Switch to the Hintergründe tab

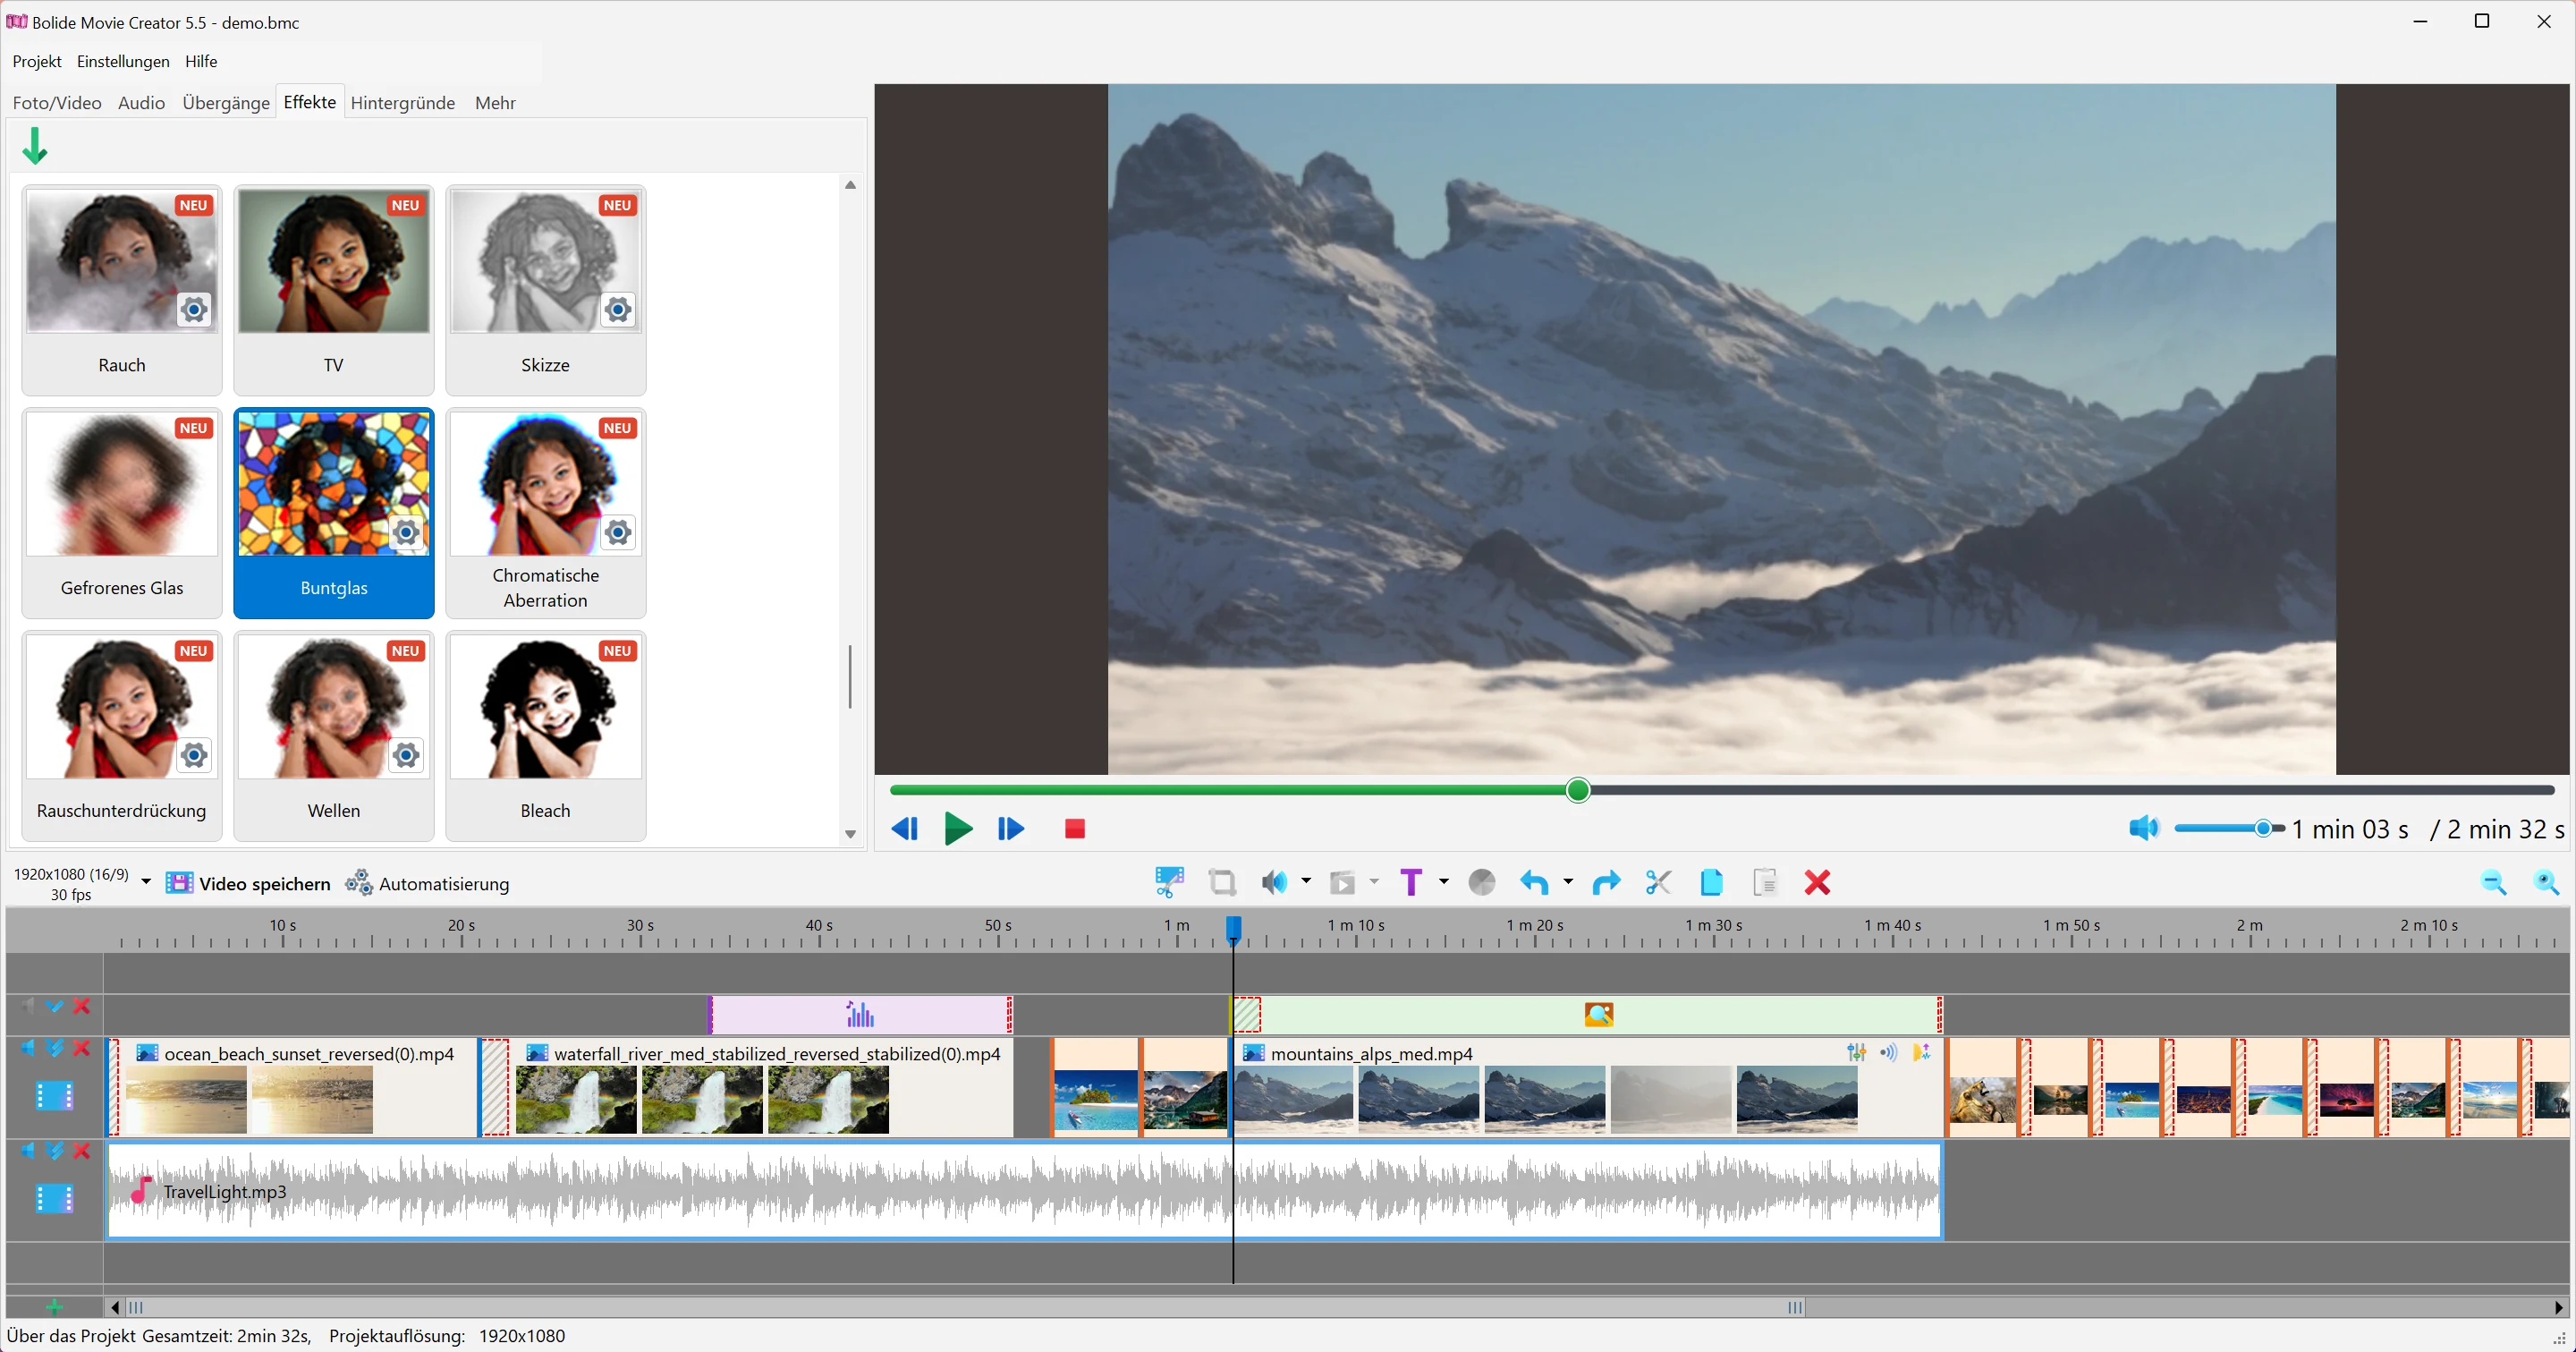click(x=403, y=103)
